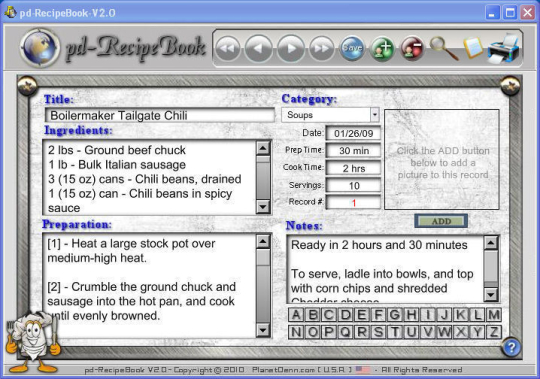Filter recipes by letter F
This screenshot has height=379, width=540.
pyautogui.click(x=378, y=315)
